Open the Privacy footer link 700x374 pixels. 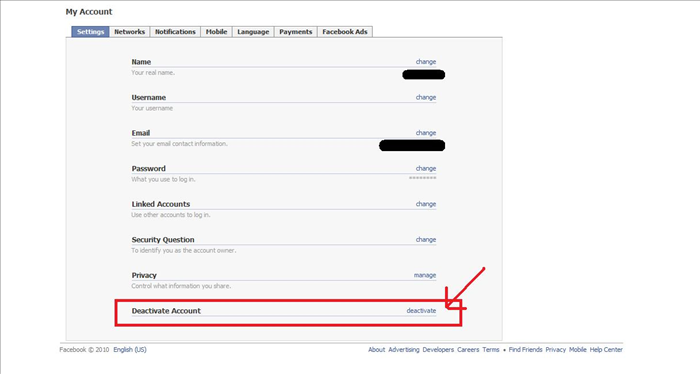pos(555,349)
